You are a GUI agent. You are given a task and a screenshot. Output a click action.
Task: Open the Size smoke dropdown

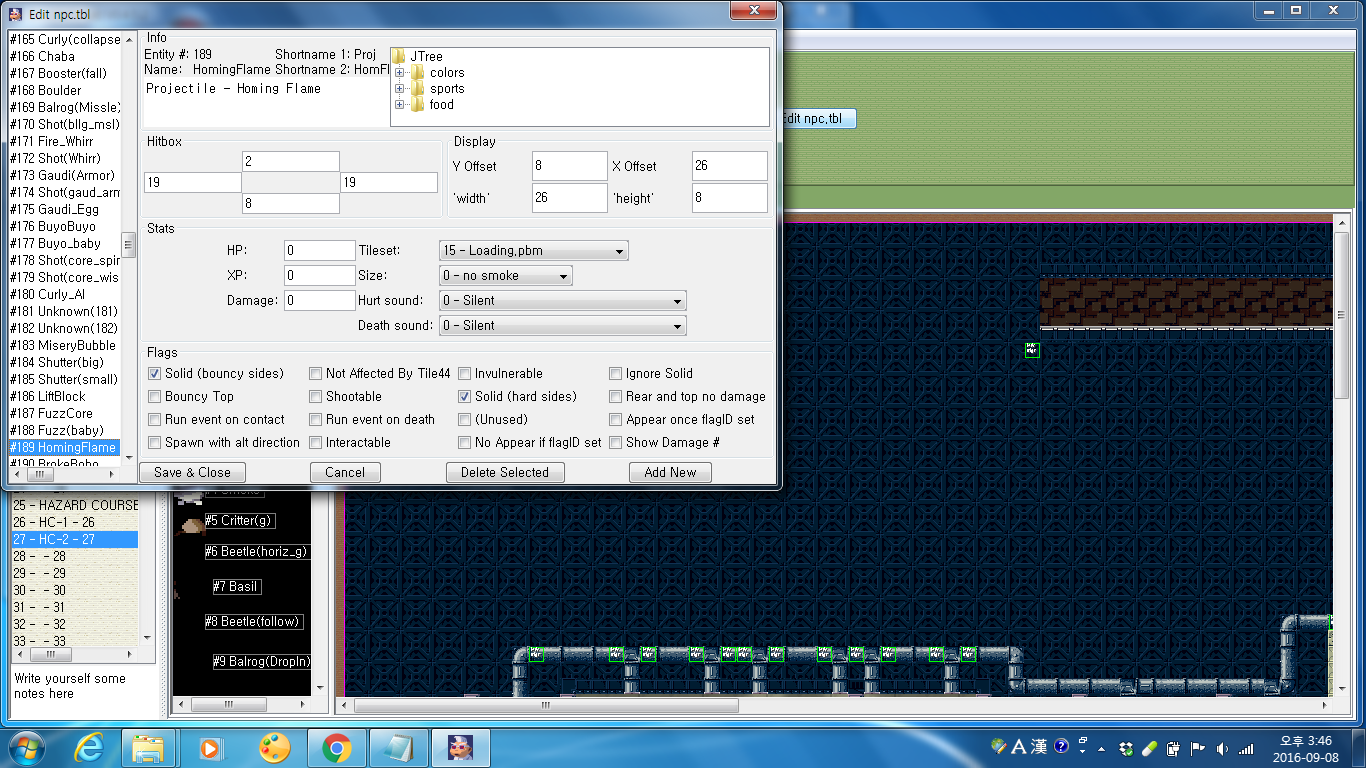(506, 275)
